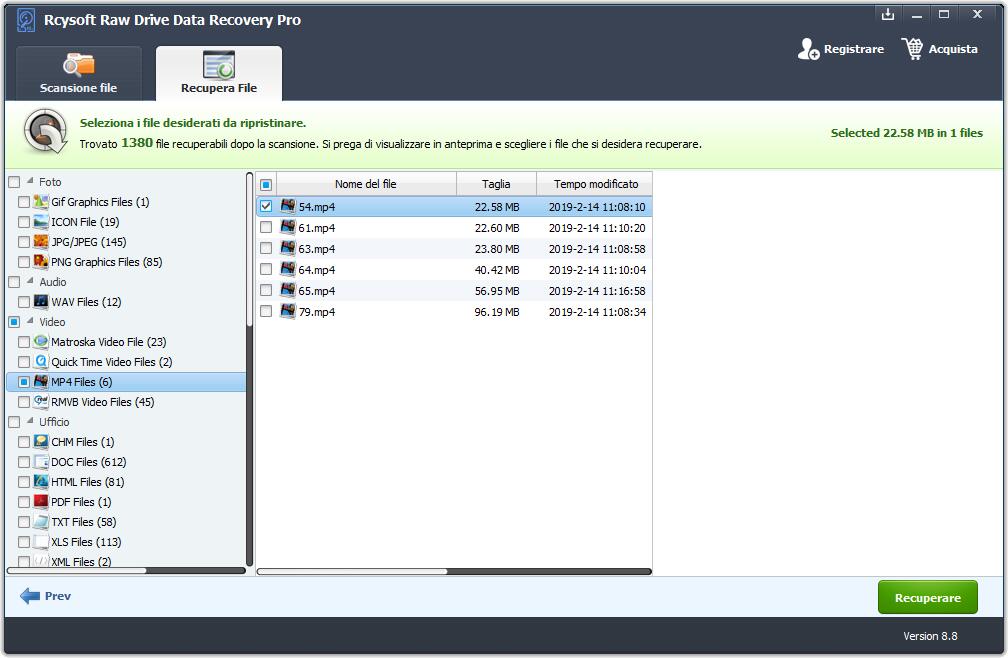Screen dimensions: 1008x658
Task: Uncheck the 54.mp4 file checkbox
Action: 266,207
